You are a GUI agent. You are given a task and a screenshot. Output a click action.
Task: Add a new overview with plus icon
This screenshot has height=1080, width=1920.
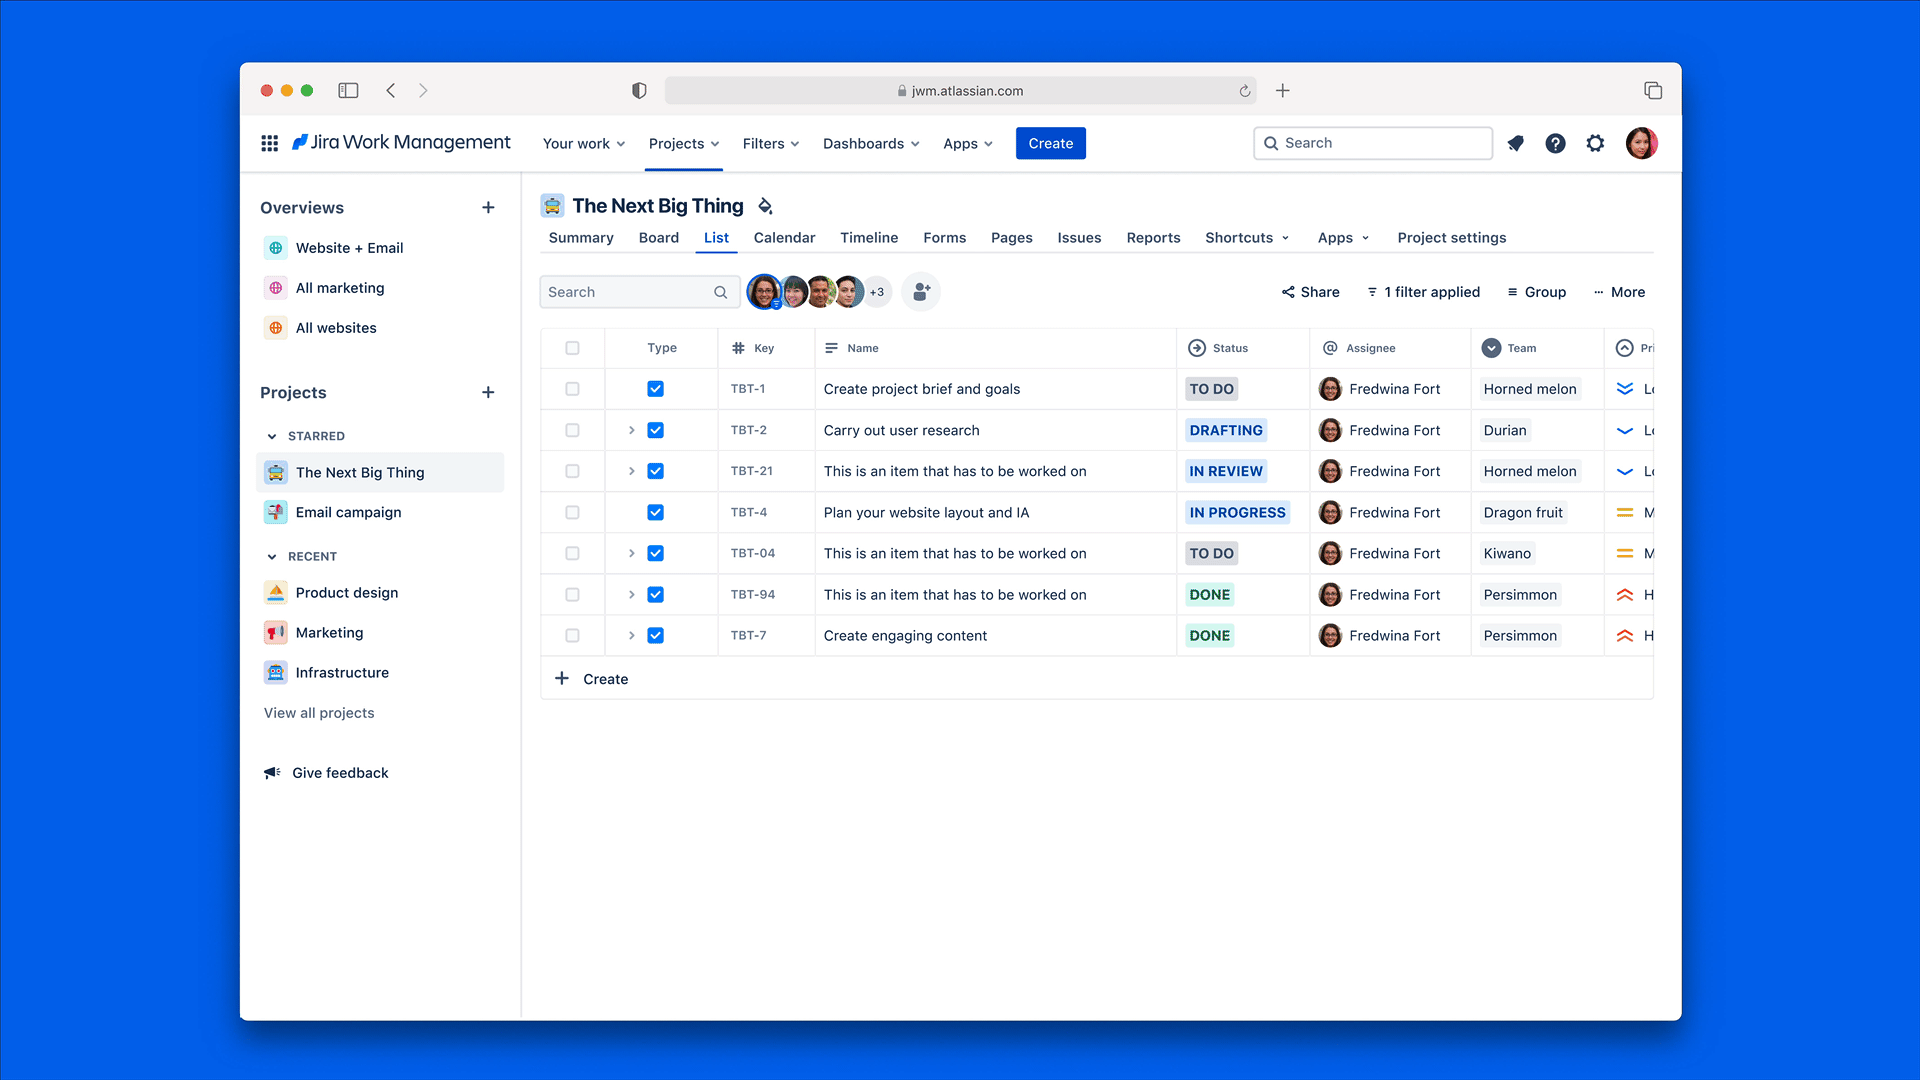488,207
